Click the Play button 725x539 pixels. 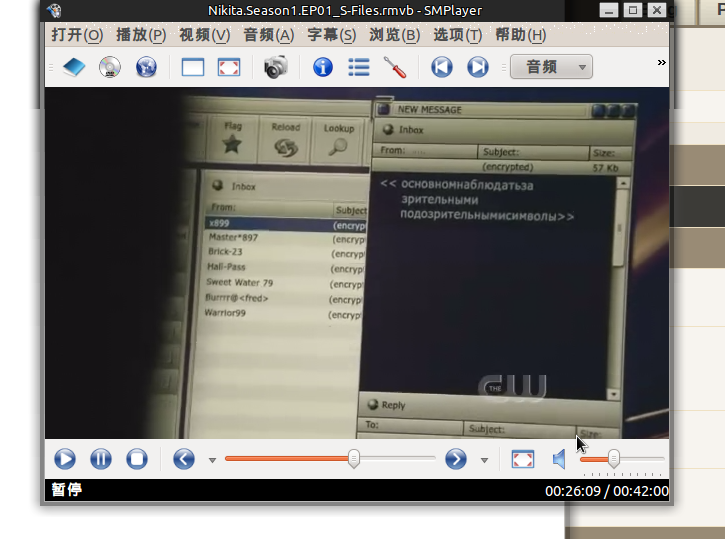[x=65, y=459]
